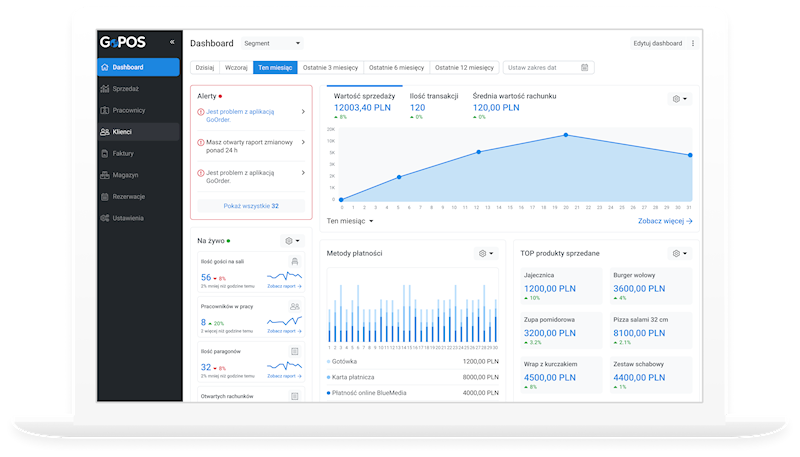Open gear settings of Na żywo panel
Image resolution: width=800 pixels, height=457 pixels.
tap(292, 241)
